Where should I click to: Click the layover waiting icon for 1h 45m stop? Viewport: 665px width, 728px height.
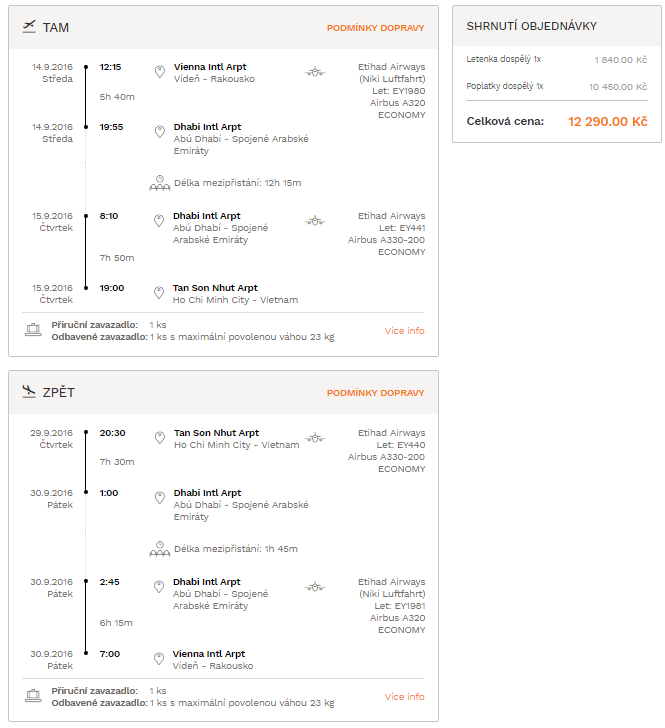tap(159, 549)
